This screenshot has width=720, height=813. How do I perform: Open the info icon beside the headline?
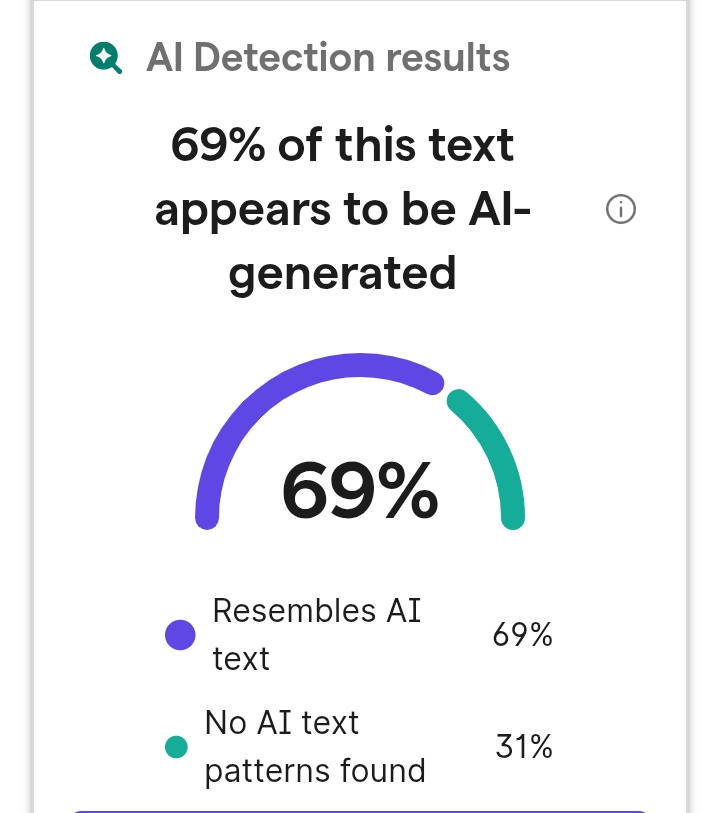click(x=621, y=210)
